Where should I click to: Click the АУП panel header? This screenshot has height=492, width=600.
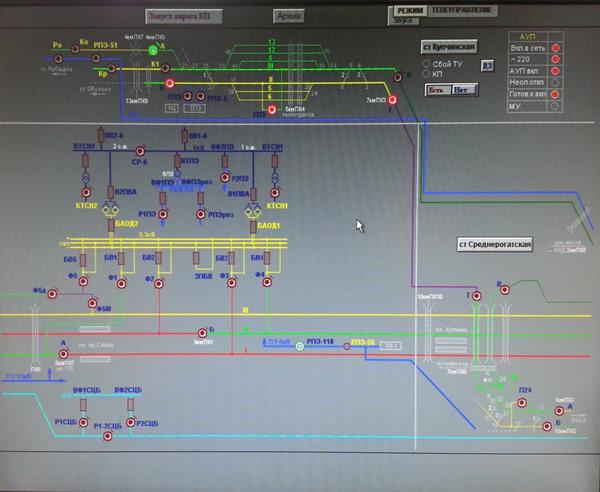[527, 37]
